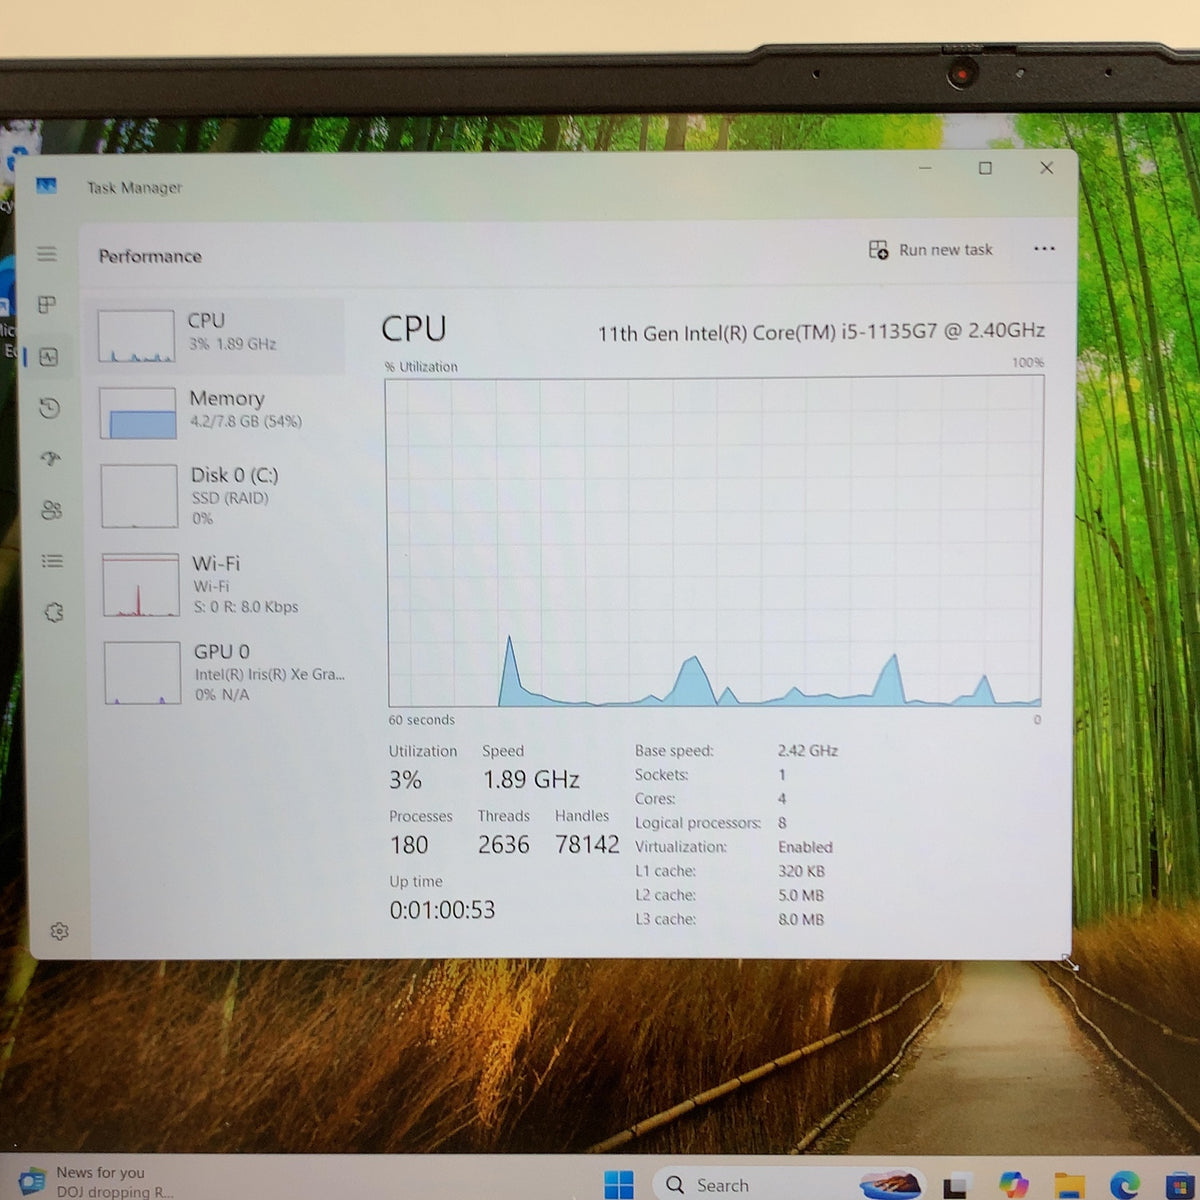Open the Details page icon

[x=52, y=561]
